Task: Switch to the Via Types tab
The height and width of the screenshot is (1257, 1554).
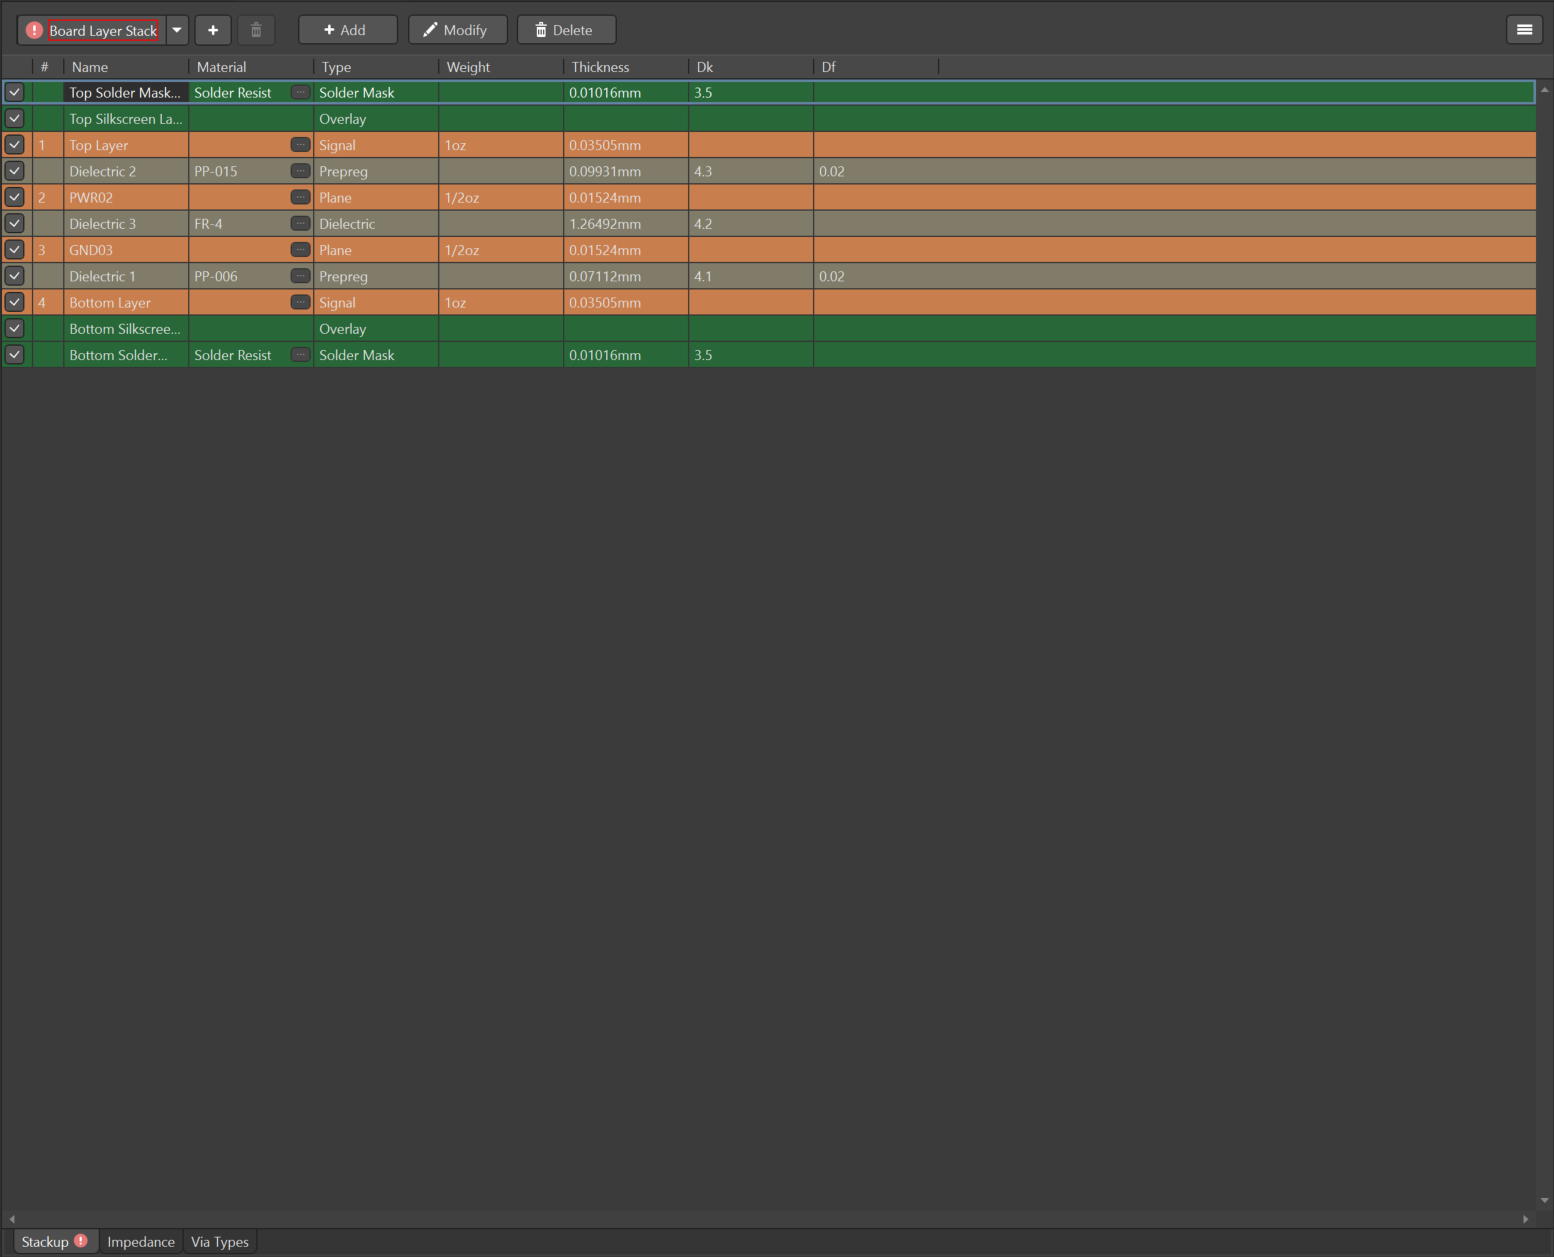Action: coord(220,1242)
